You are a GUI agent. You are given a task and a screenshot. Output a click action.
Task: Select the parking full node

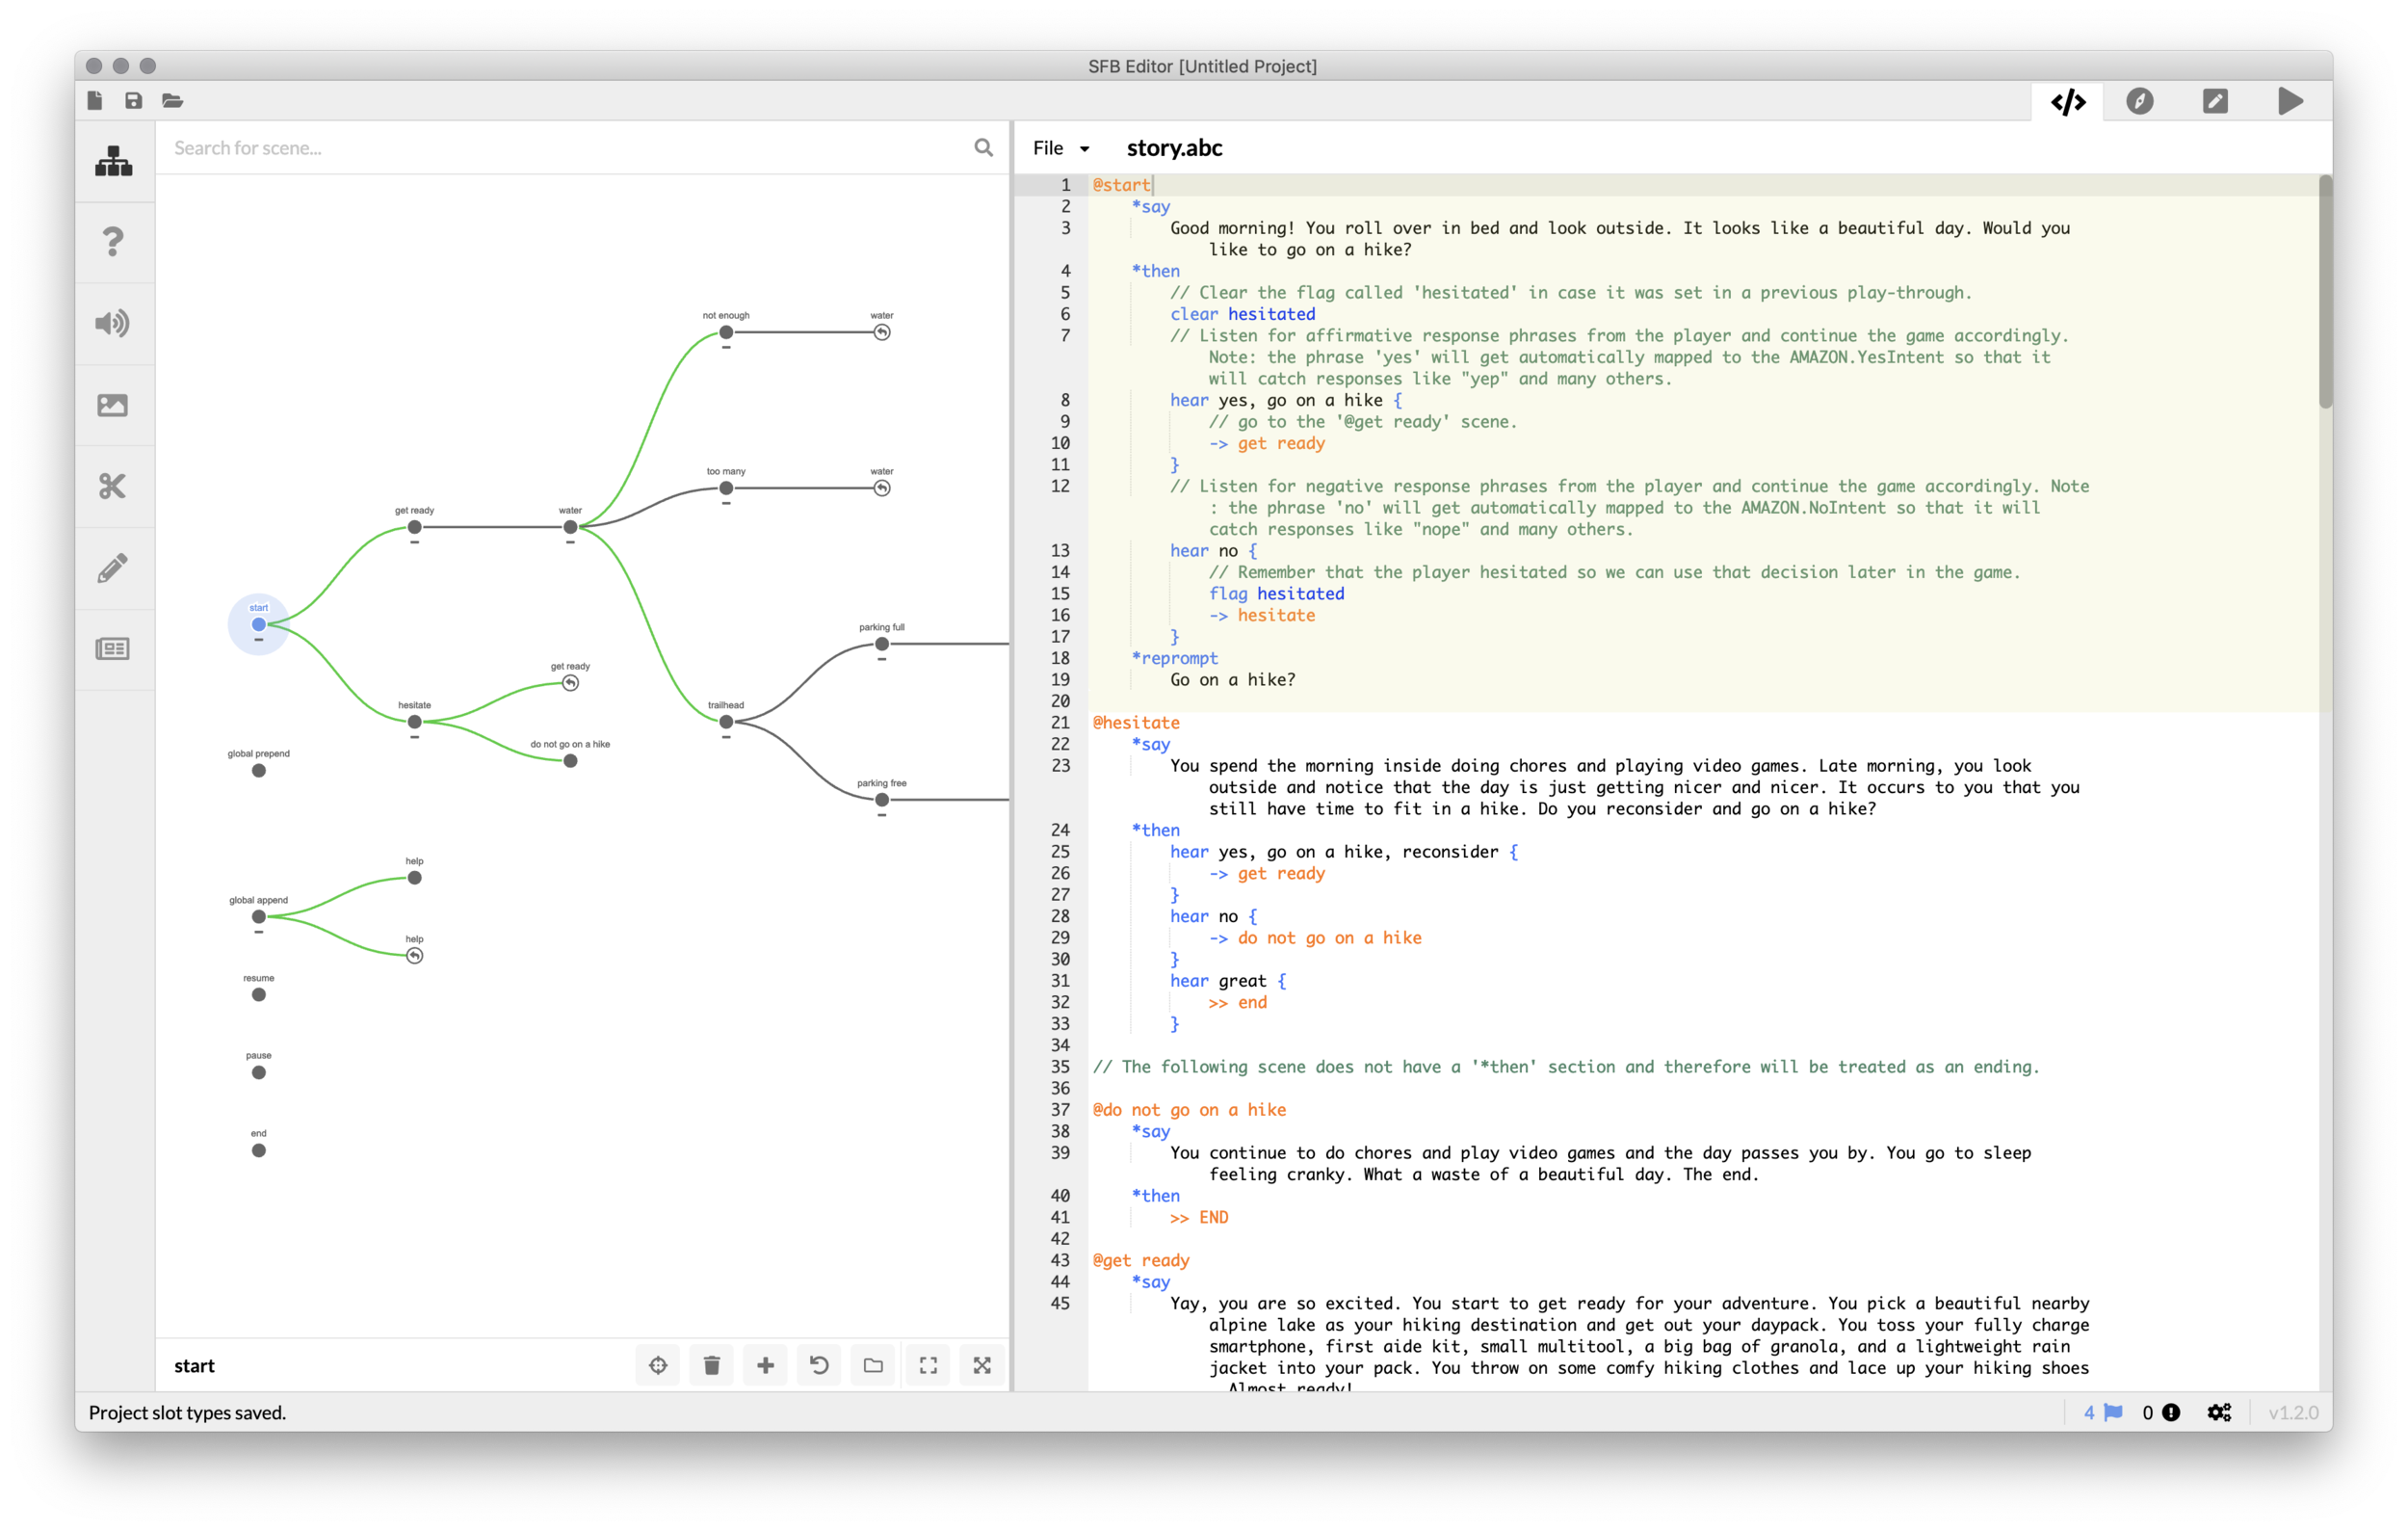pos(881,644)
